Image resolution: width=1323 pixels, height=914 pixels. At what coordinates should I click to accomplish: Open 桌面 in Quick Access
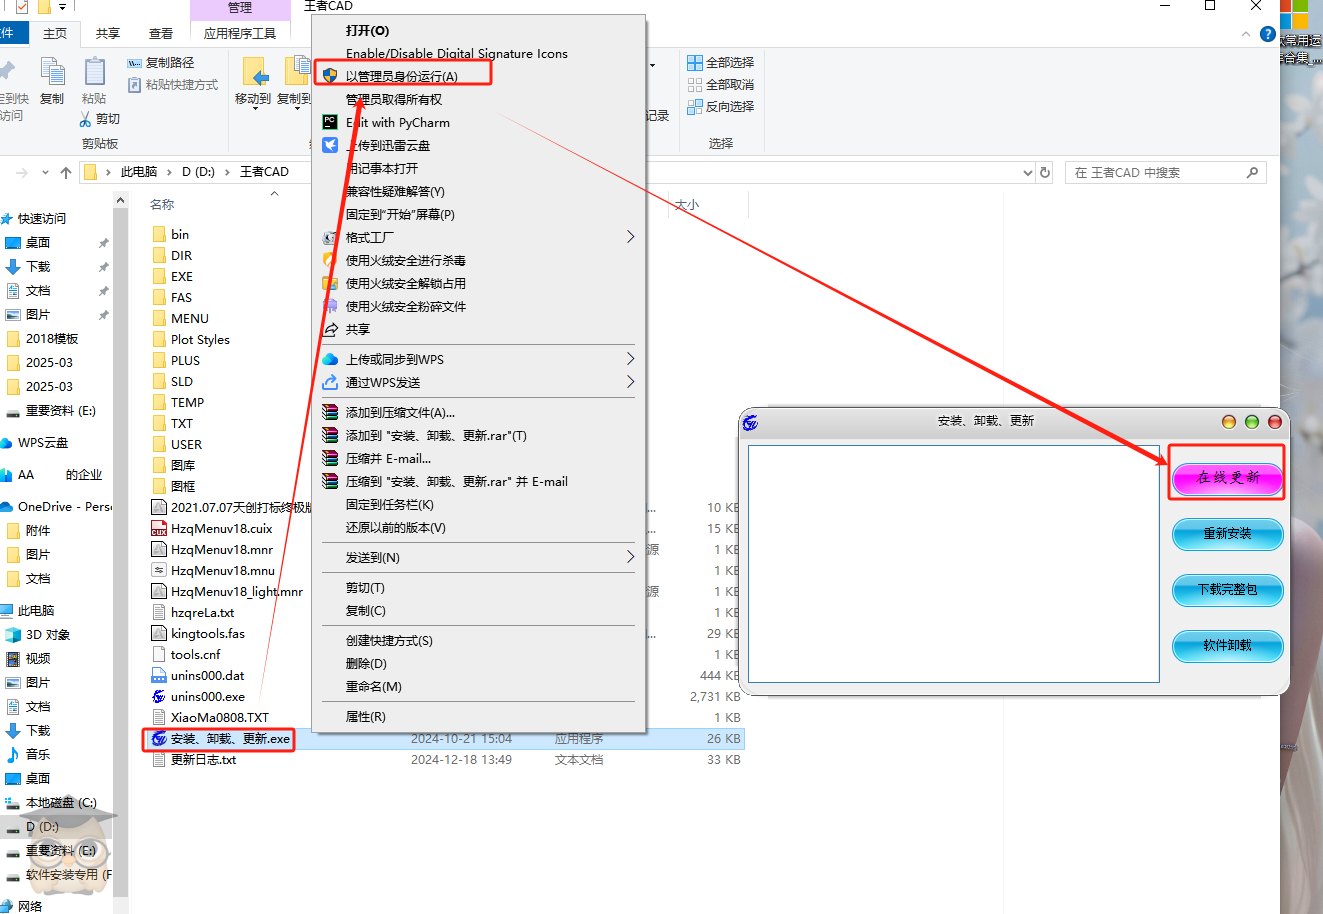point(38,242)
